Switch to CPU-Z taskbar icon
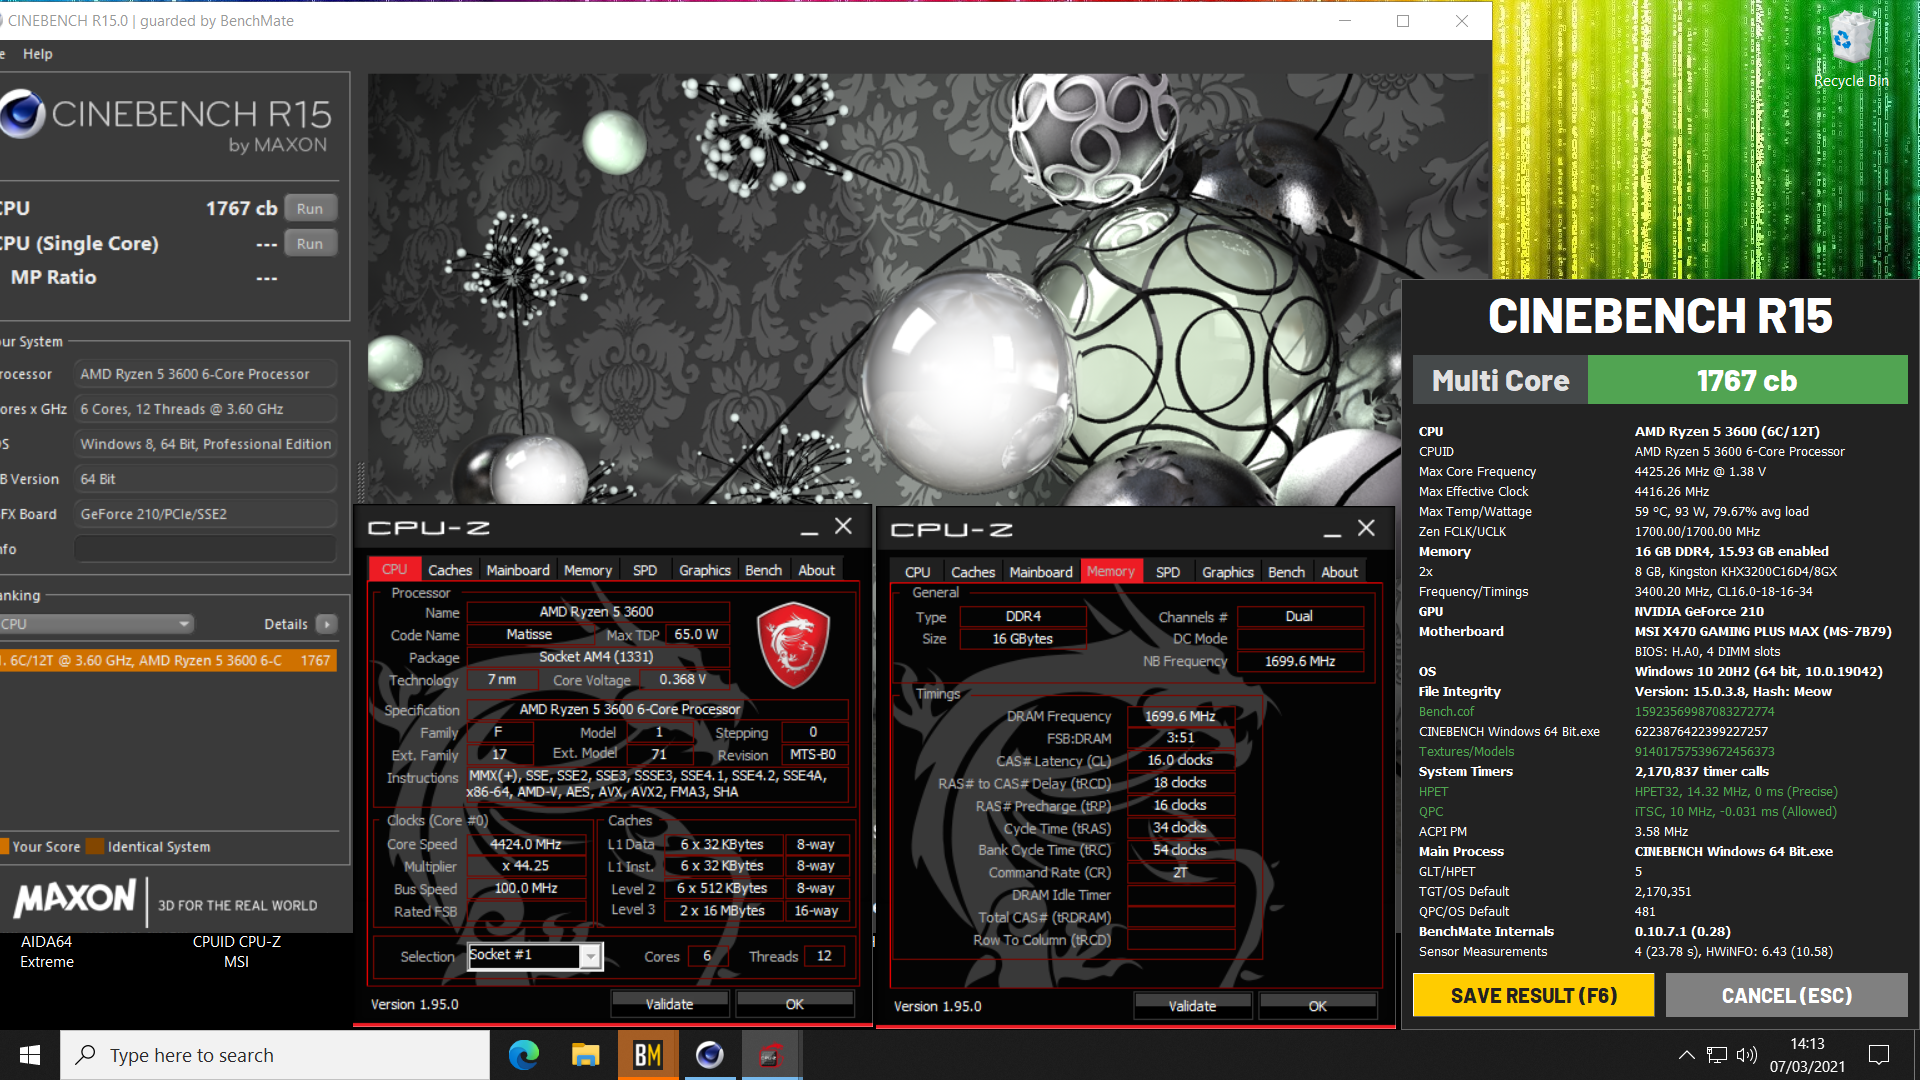The image size is (1920, 1080). click(x=771, y=1055)
